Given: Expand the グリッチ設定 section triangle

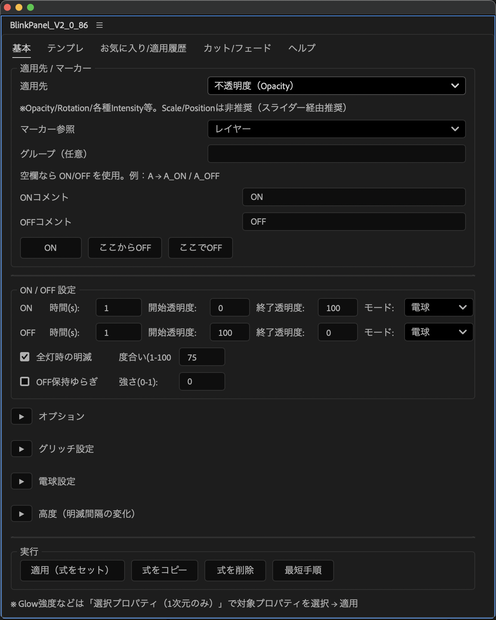Looking at the screenshot, I should pos(21,449).
